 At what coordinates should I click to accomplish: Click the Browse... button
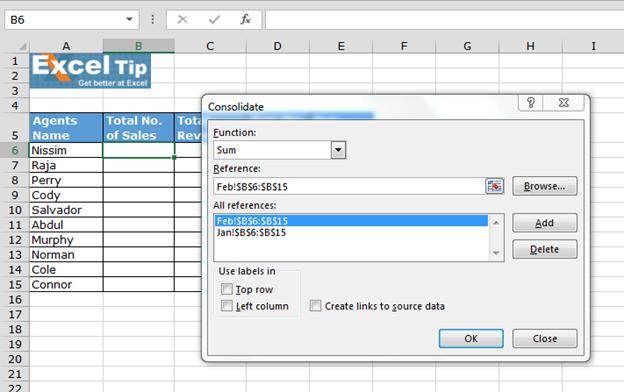544,186
